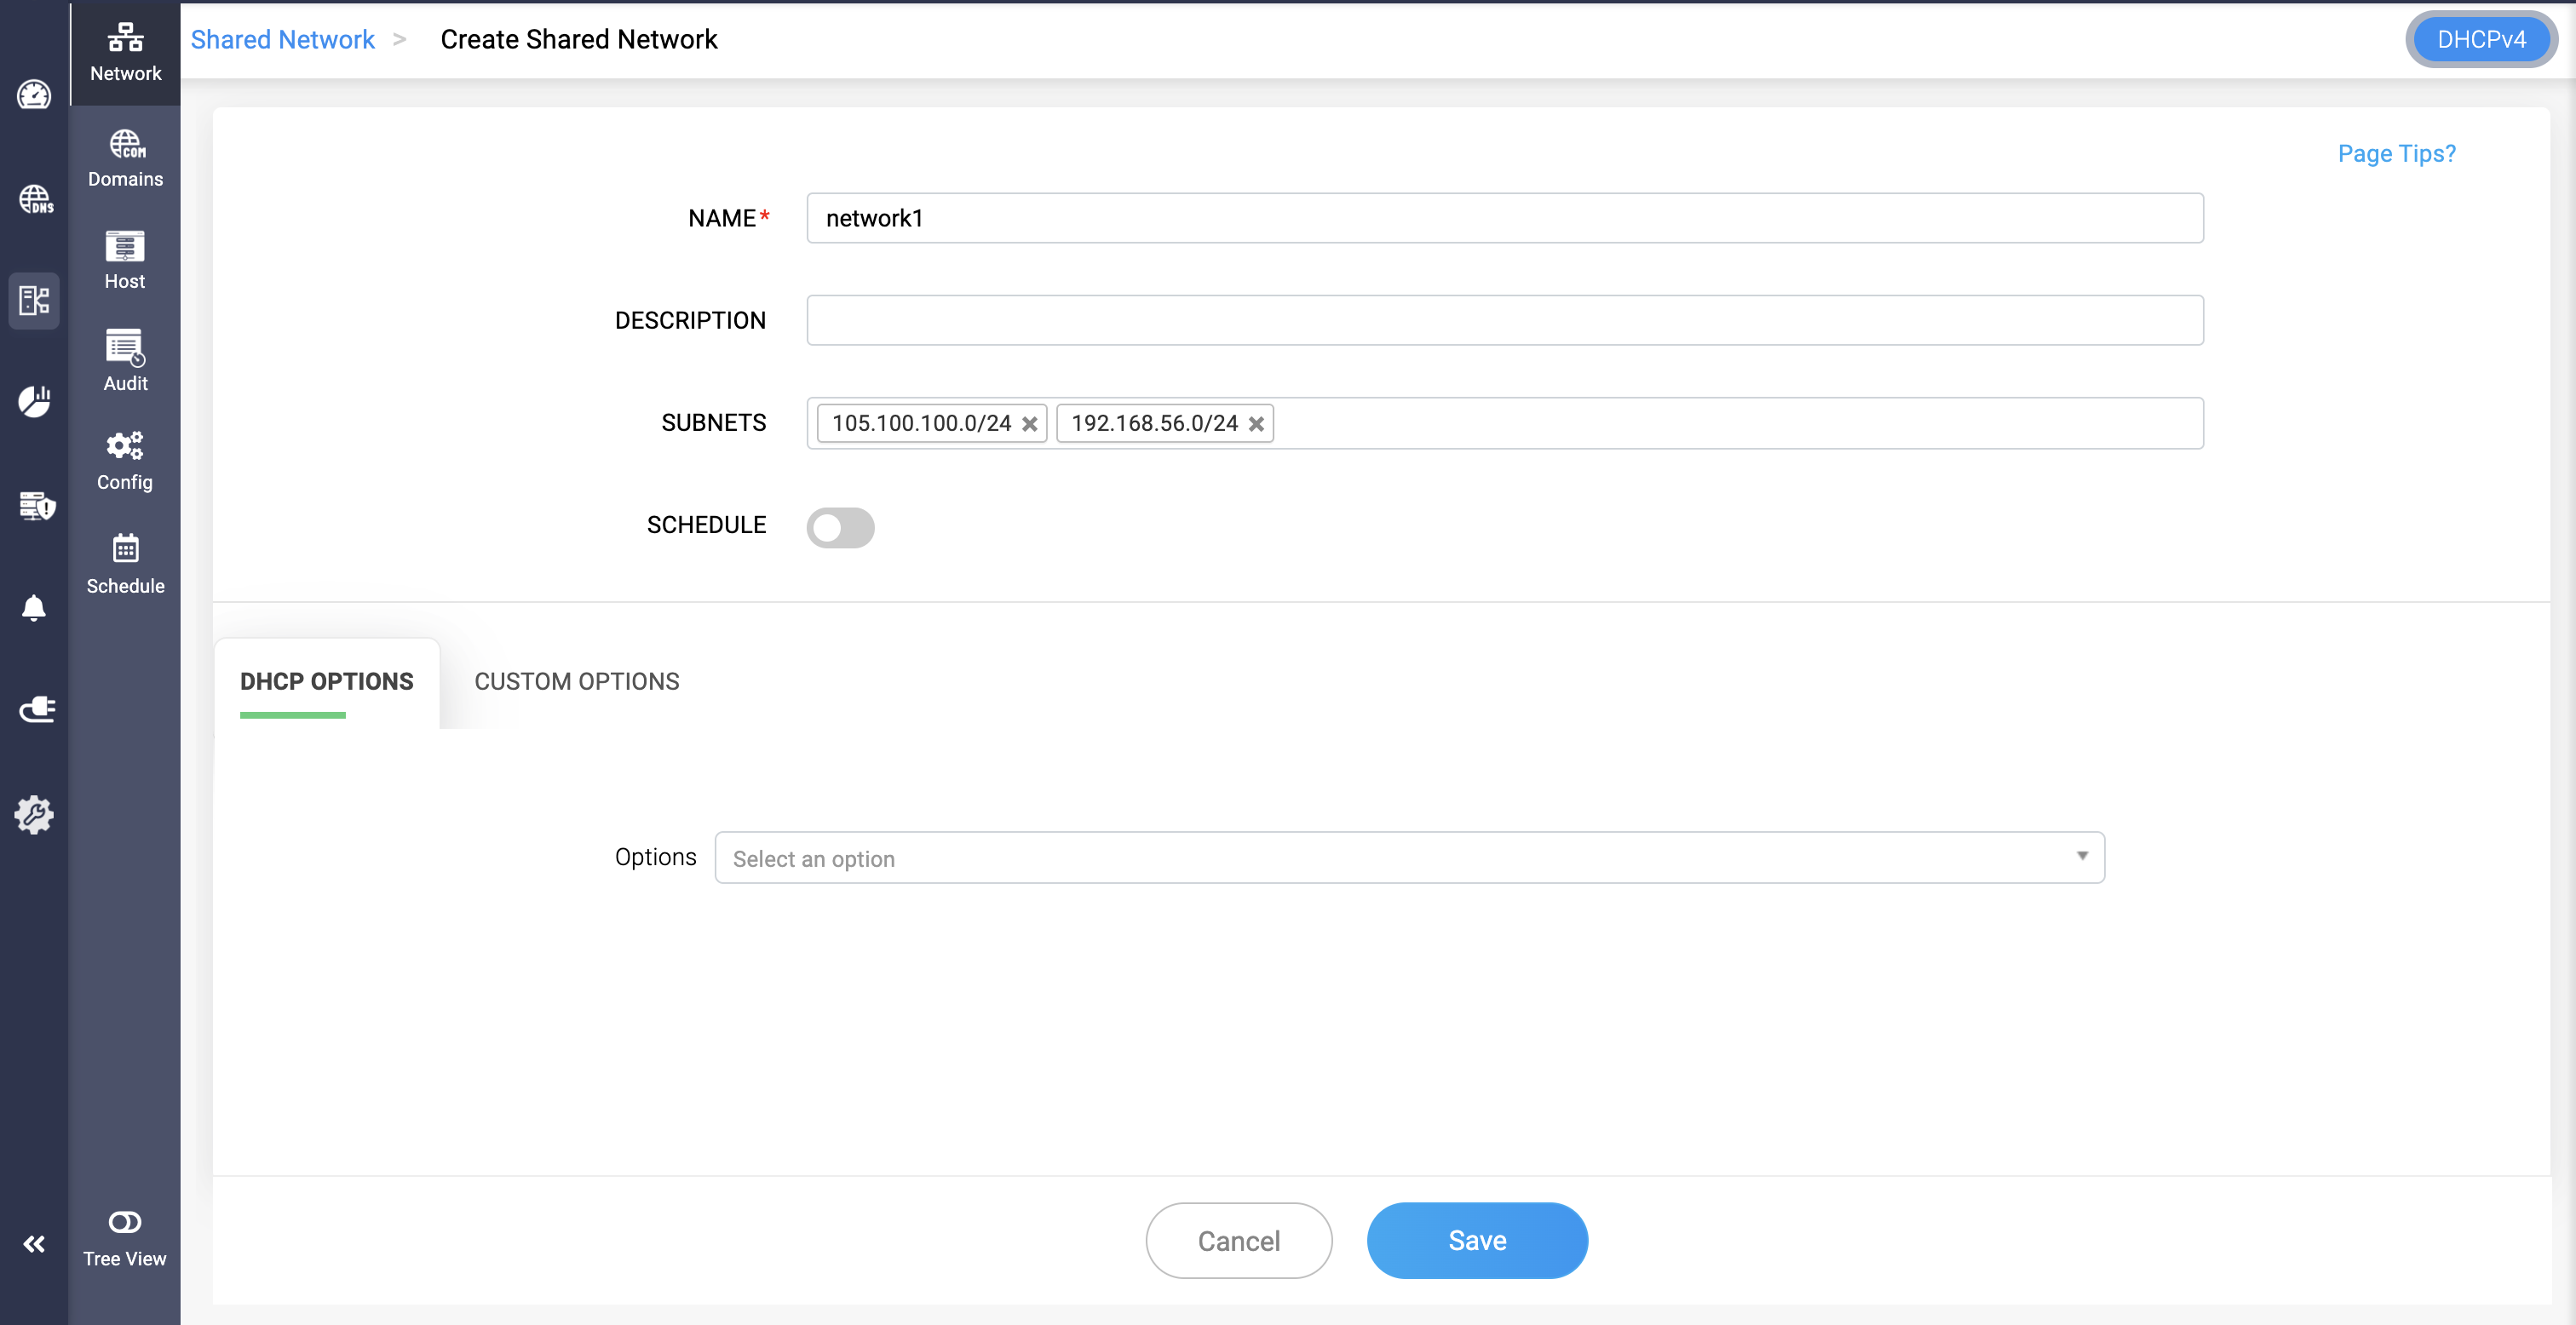2576x1325 pixels.
Task: Remove subnet 192.168.56.0/24 tag
Action: (1256, 424)
